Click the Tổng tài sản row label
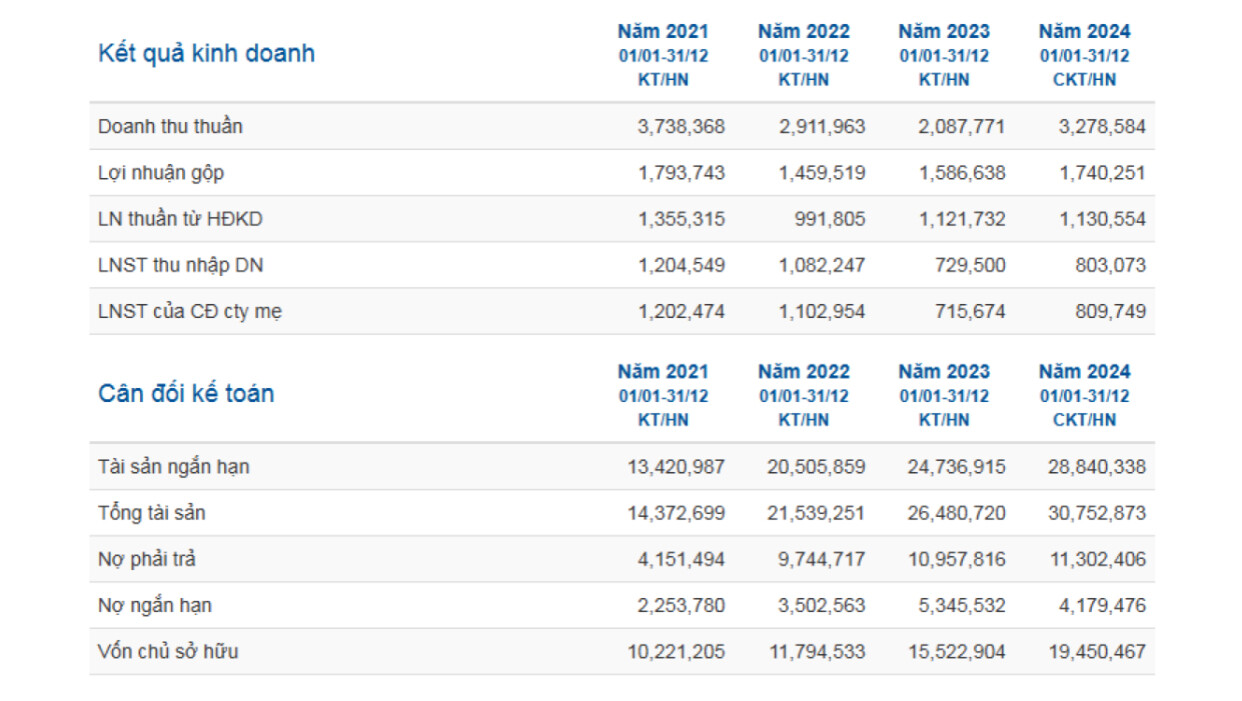 (152, 513)
